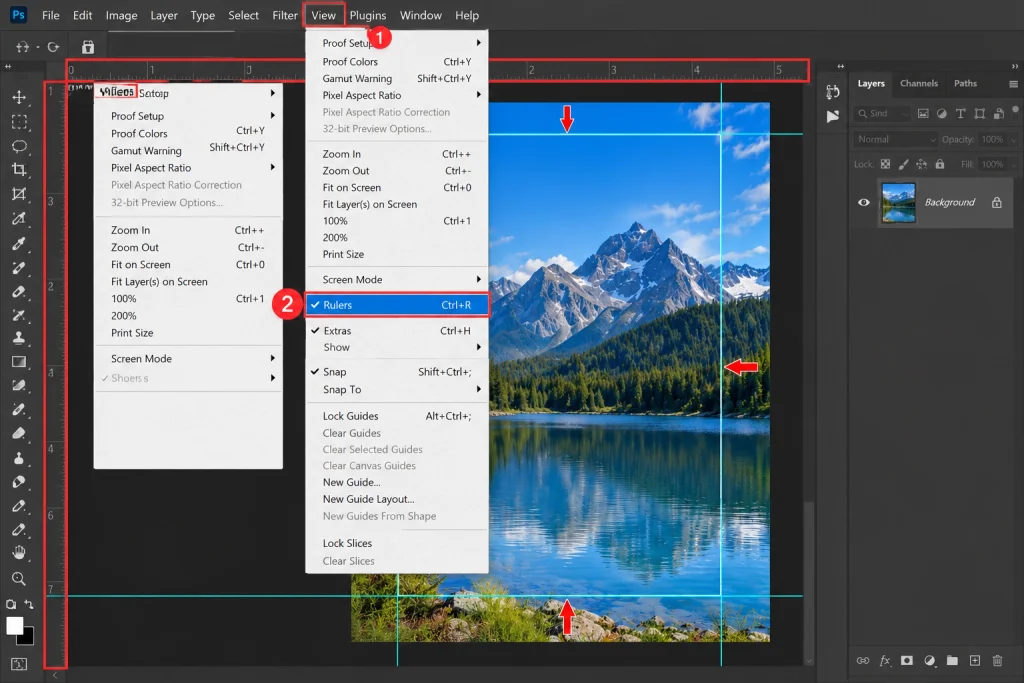1024x683 pixels.
Task: Open the File menu
Action: (50, 15)
